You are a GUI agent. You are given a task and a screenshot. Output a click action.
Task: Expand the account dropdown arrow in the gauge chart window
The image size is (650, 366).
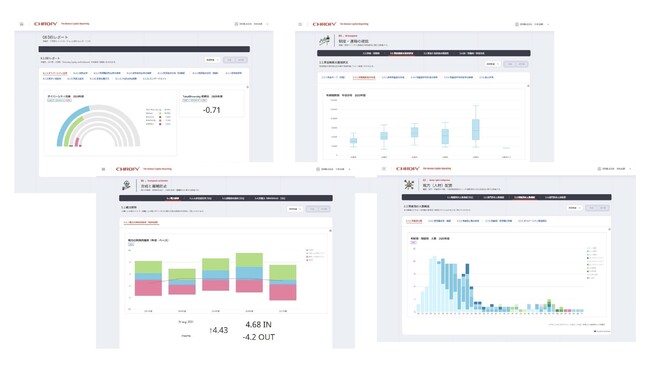pyautogui.click(x=267, y=24)
